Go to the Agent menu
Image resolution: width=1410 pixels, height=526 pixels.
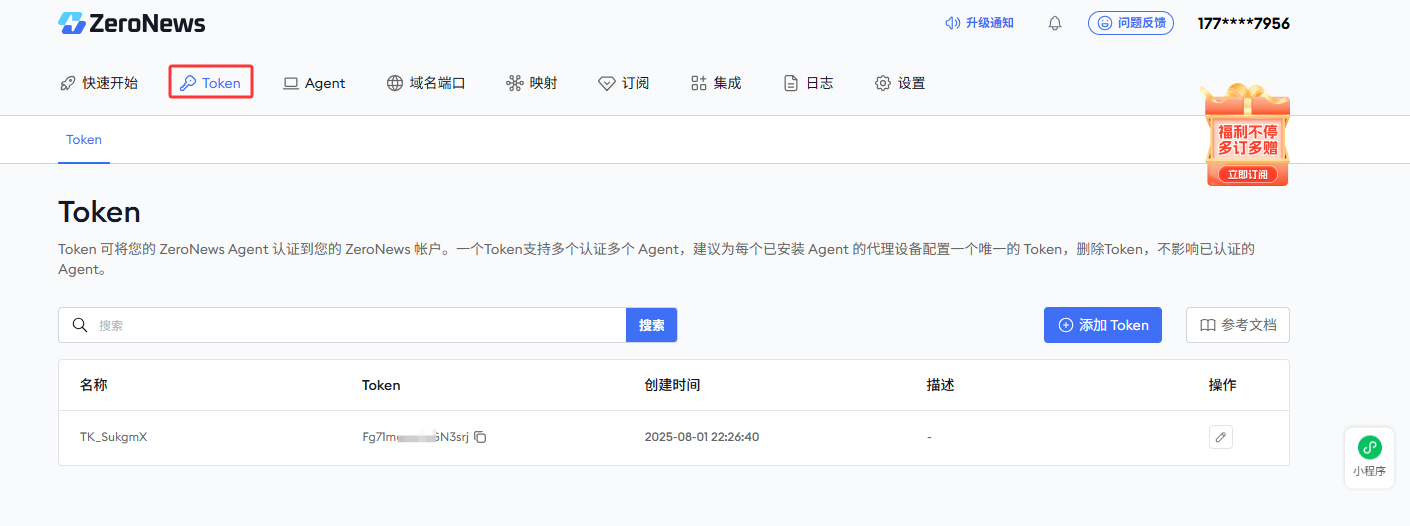[x=314, y=83]
